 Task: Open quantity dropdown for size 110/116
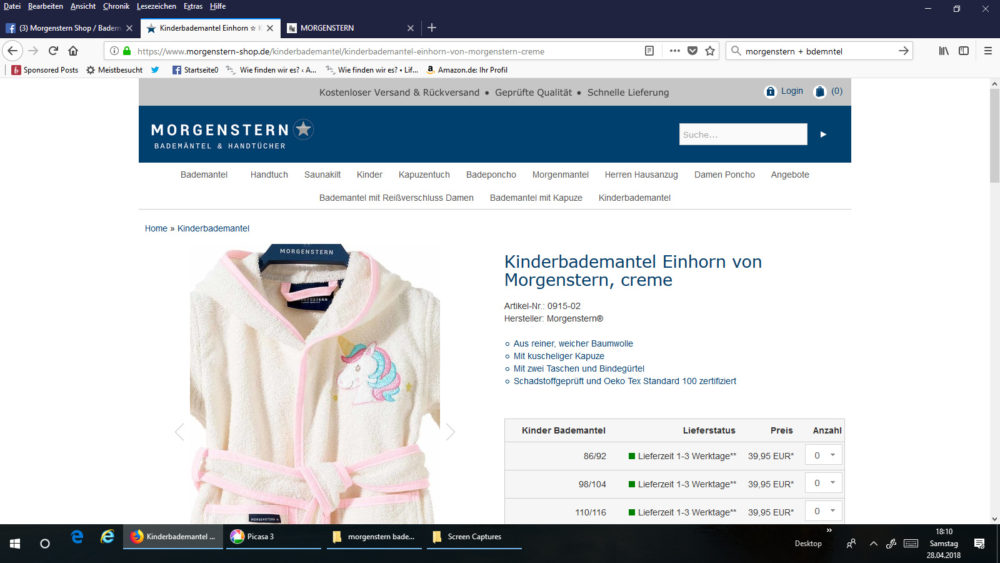(x=824, y=511)
